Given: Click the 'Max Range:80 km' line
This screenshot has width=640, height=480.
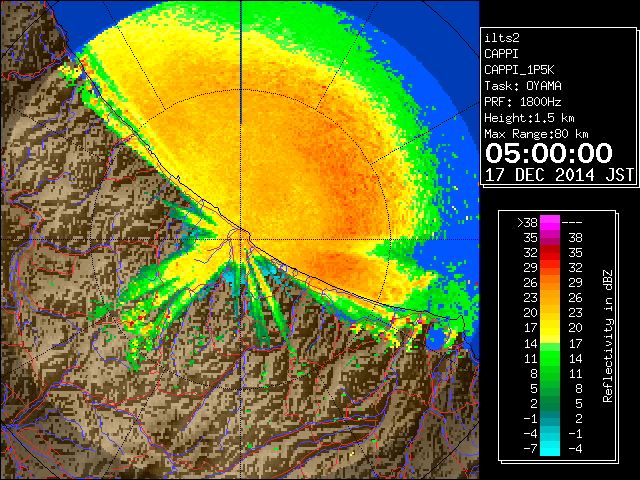Looking at the screenshot, I should 536,134.
